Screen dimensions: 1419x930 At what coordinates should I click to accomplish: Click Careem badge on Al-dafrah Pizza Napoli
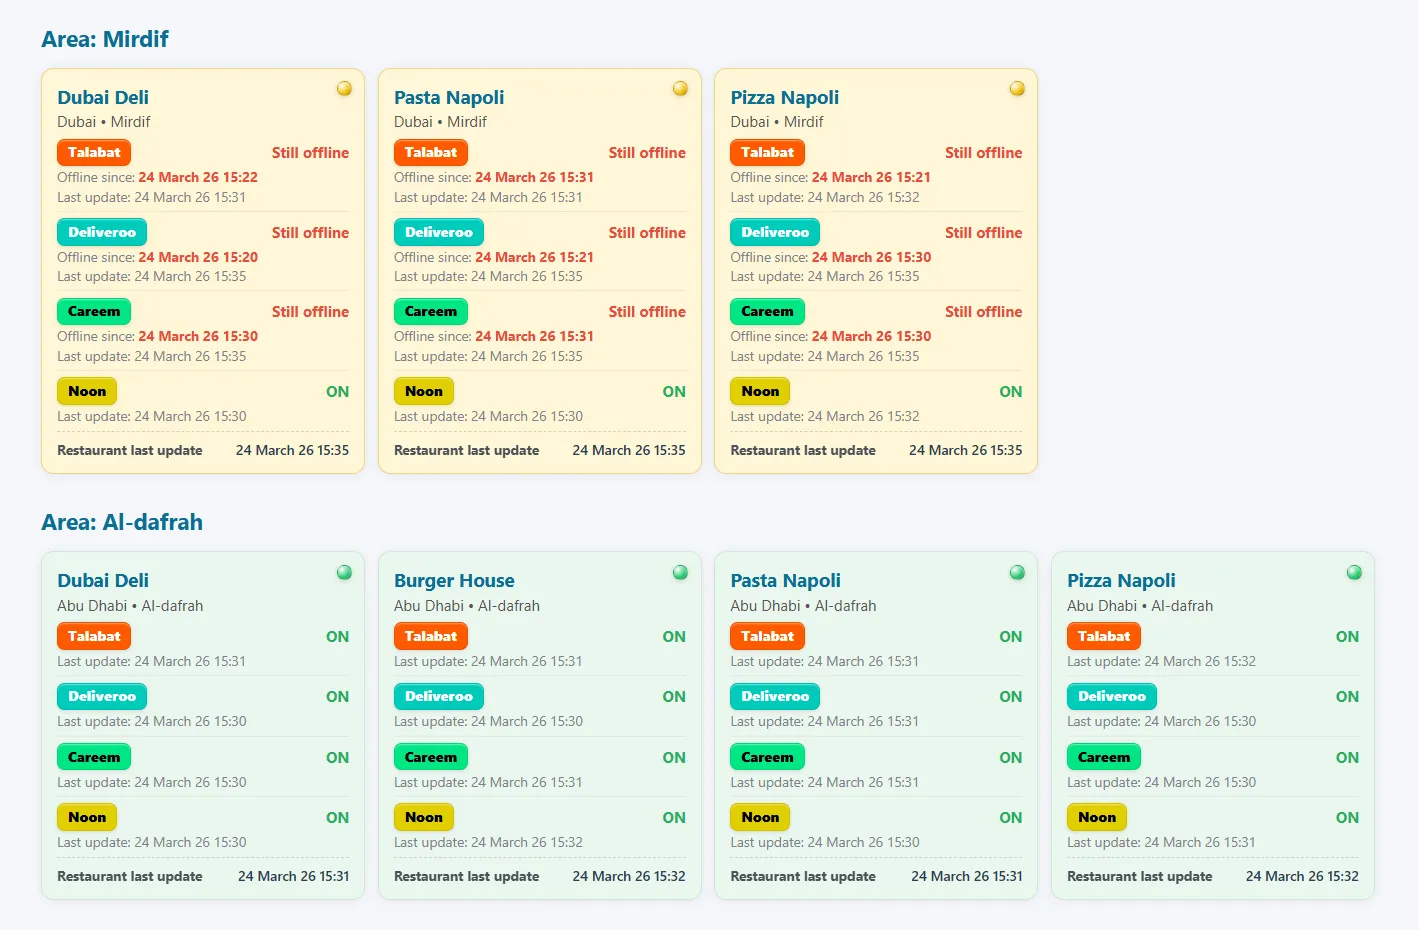[x=1104, y=757]
